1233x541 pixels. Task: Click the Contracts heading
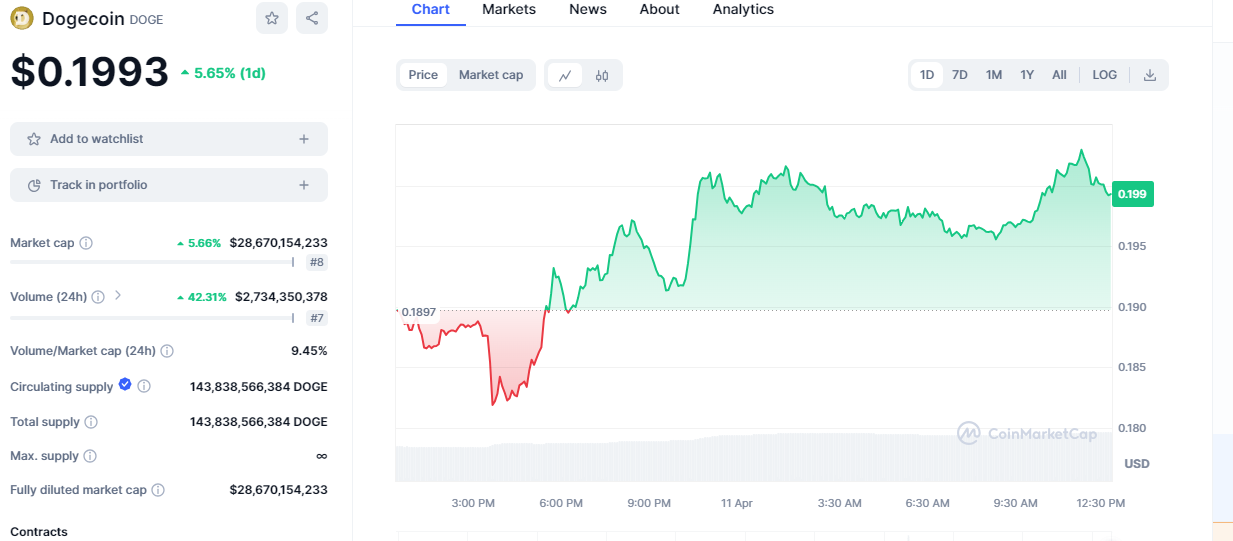pyautogui.click(x=39, y=532)
